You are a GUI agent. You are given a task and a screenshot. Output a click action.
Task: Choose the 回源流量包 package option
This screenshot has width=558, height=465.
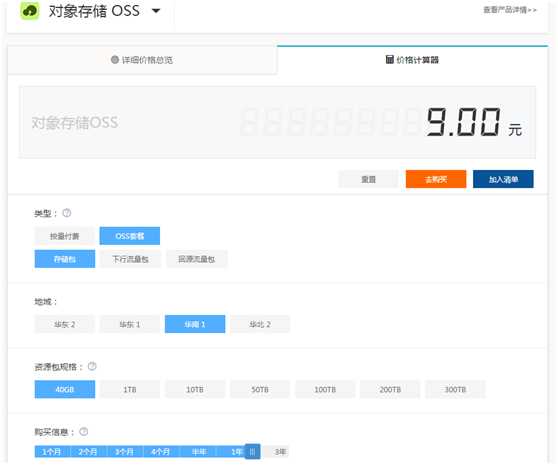[196, 259]
